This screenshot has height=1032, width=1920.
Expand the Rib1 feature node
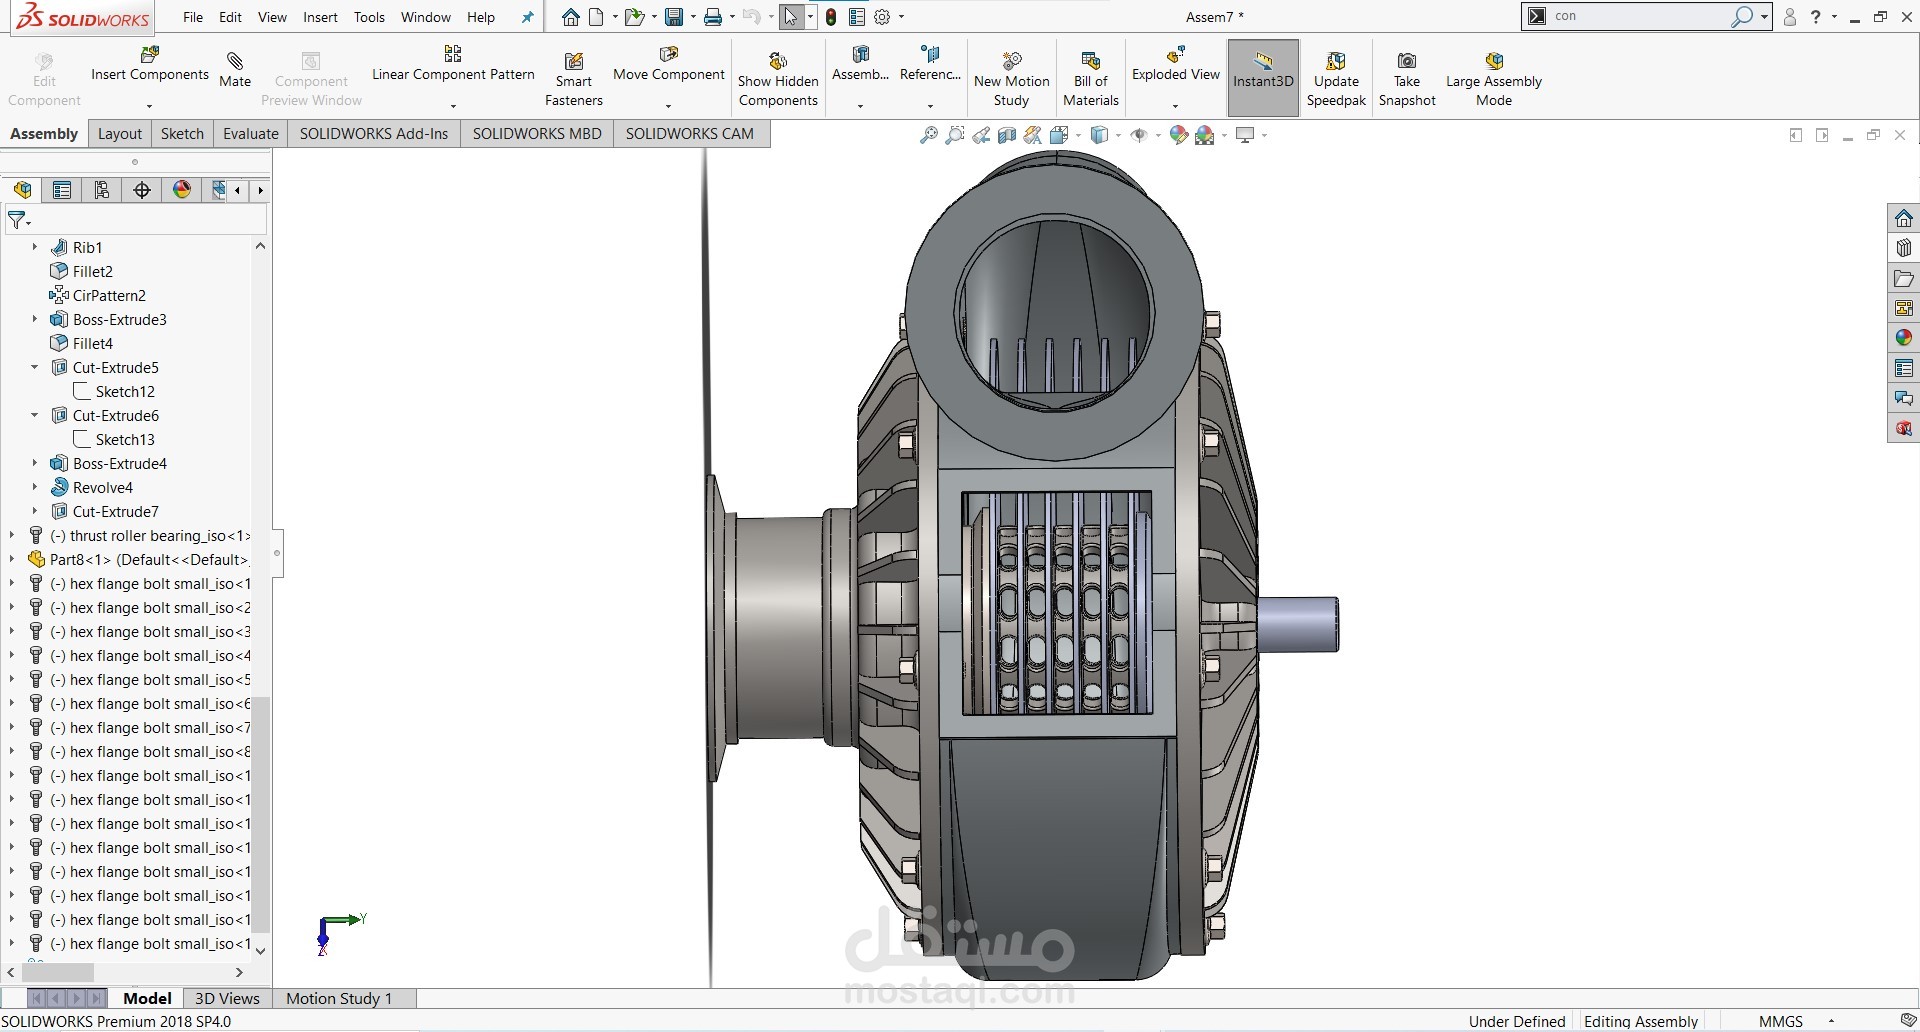pyautogui.click(x=35, y=247)
